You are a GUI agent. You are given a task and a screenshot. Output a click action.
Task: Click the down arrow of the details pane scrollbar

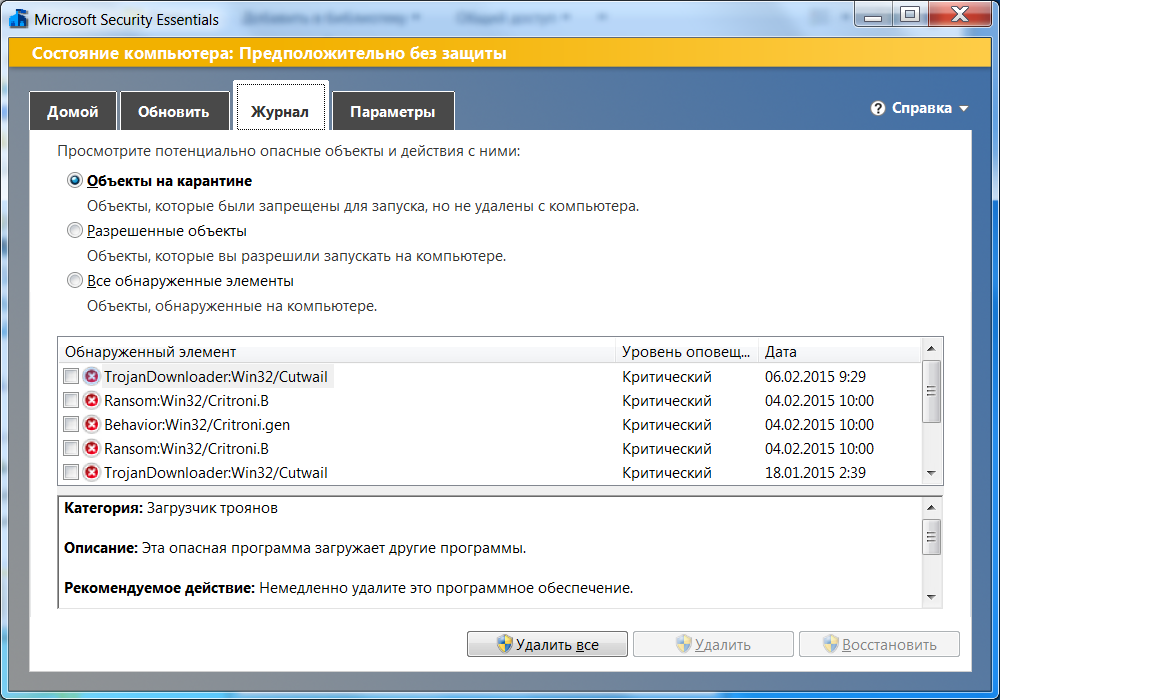point(931,597)
